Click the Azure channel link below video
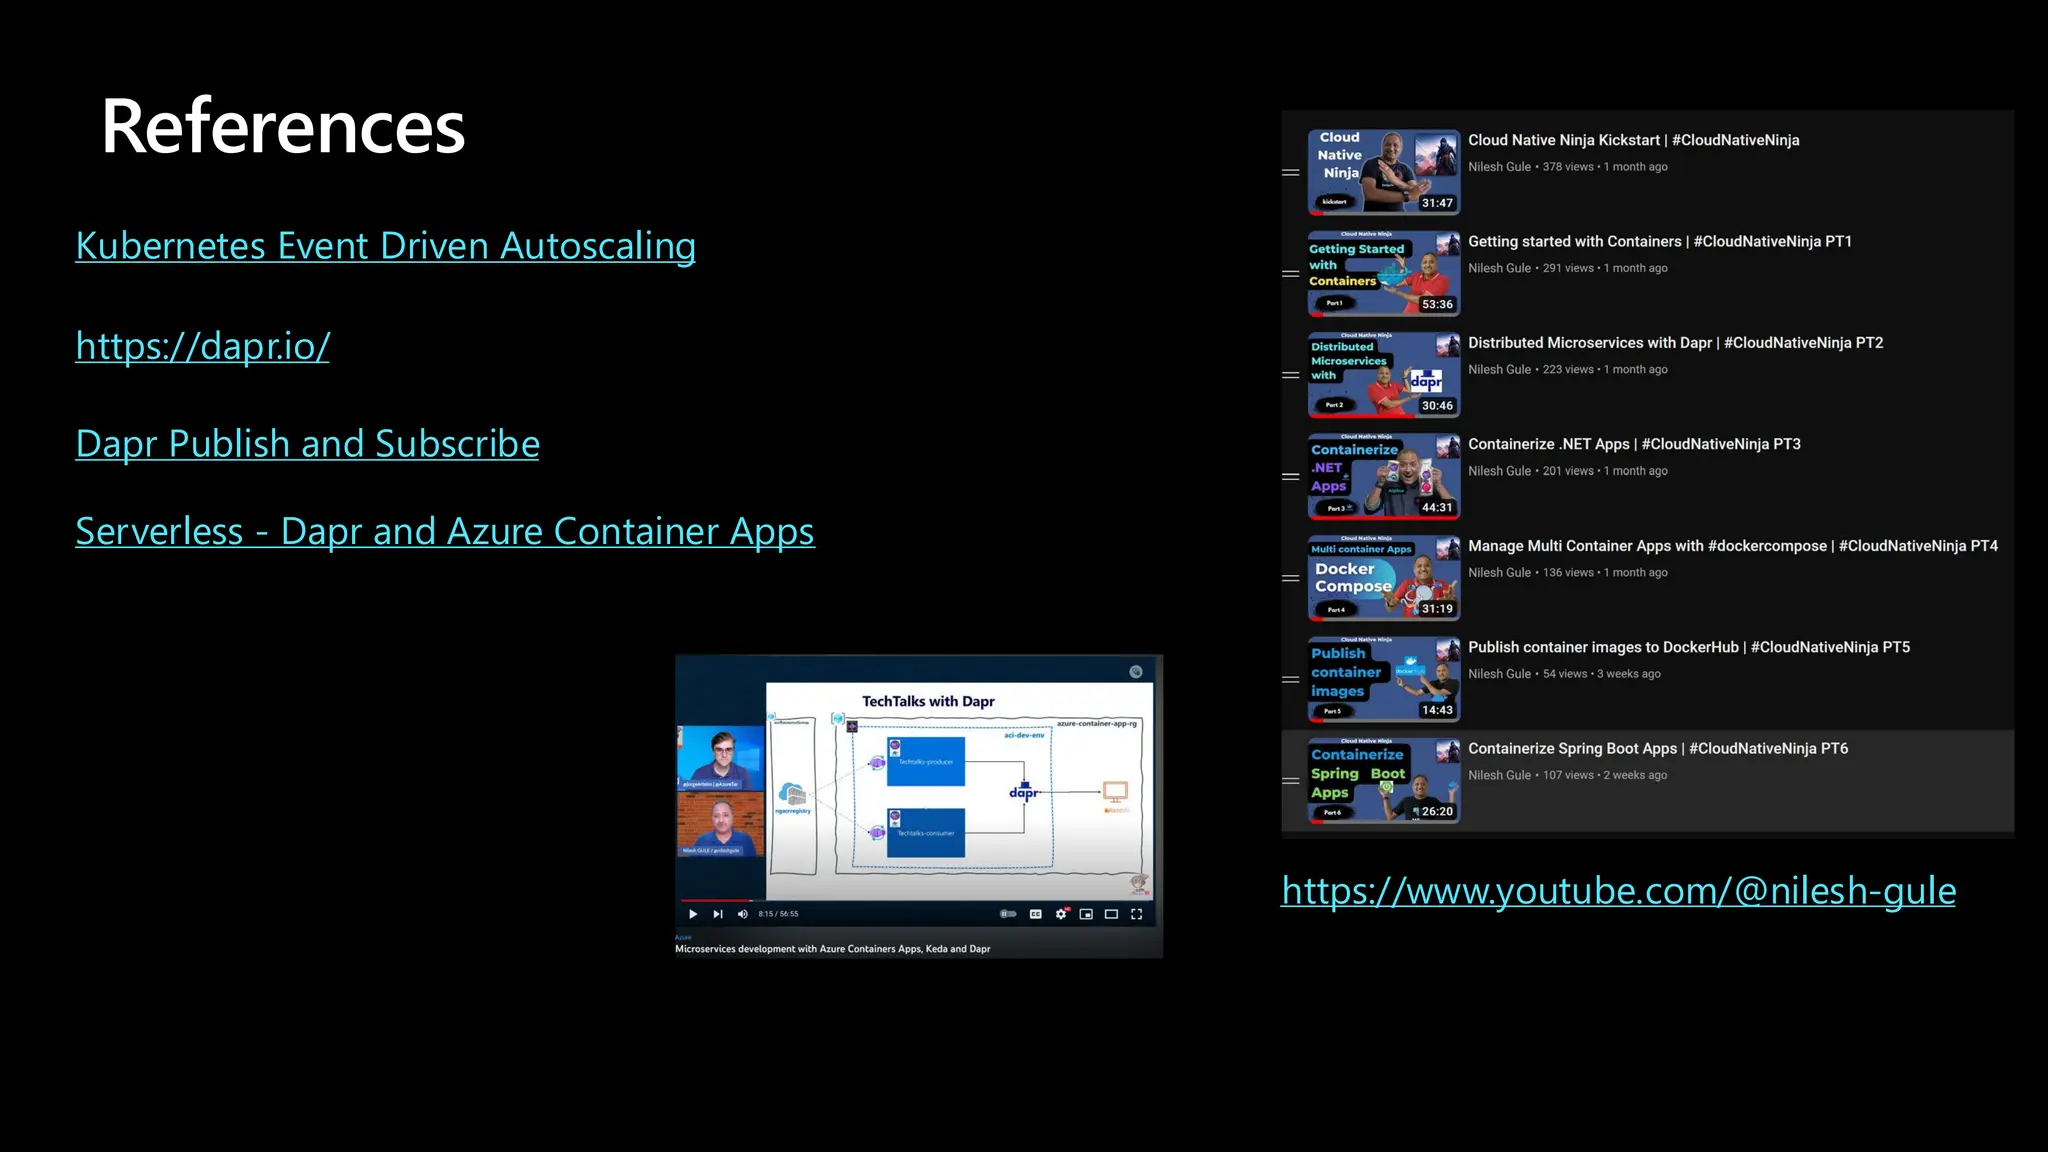Image resolution: width=2048 pixels, height=1152 pixels. (683, 937)
